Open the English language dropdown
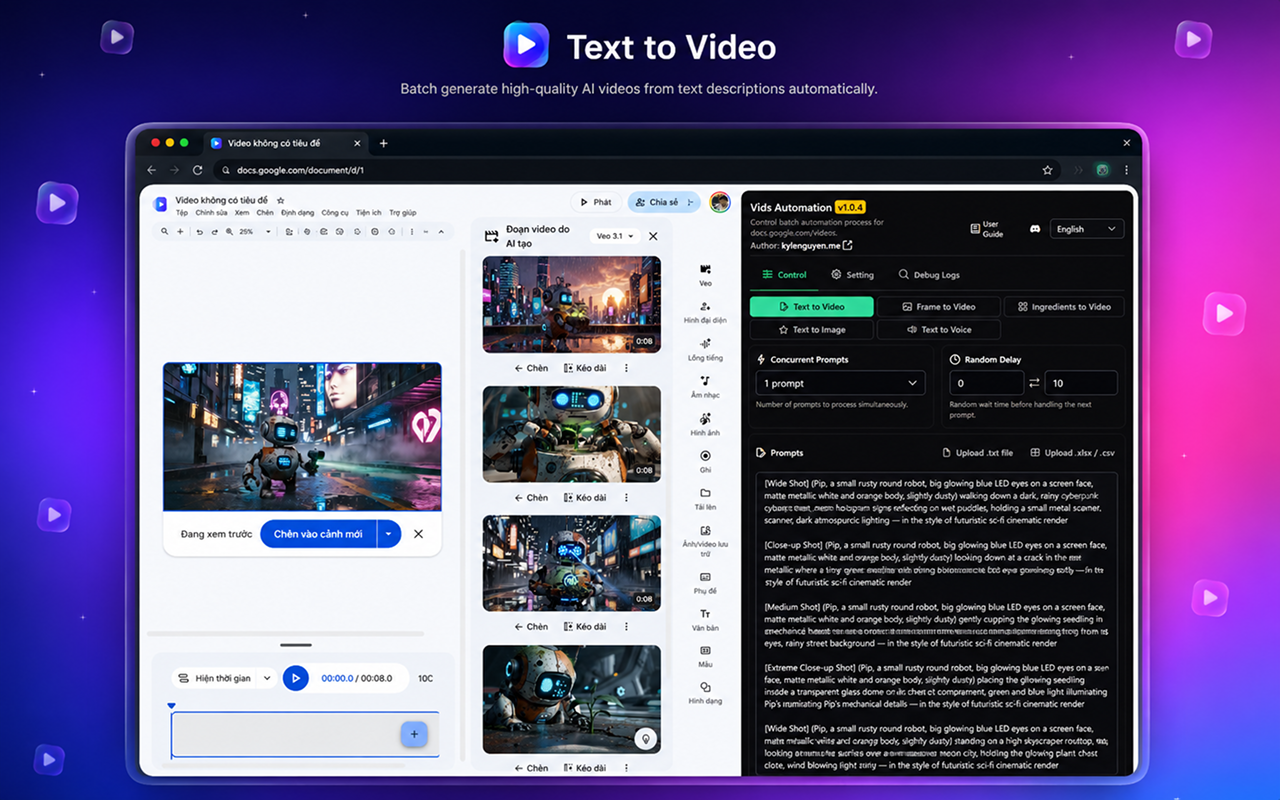The height and width of the screenshot is (800, 1280). (1086, 229)
